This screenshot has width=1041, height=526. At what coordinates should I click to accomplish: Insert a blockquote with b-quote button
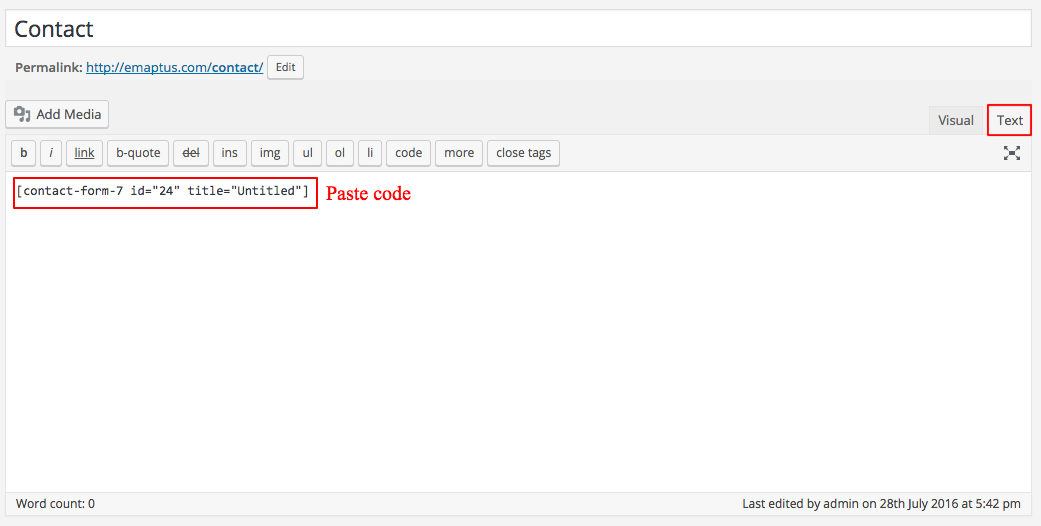138,153
